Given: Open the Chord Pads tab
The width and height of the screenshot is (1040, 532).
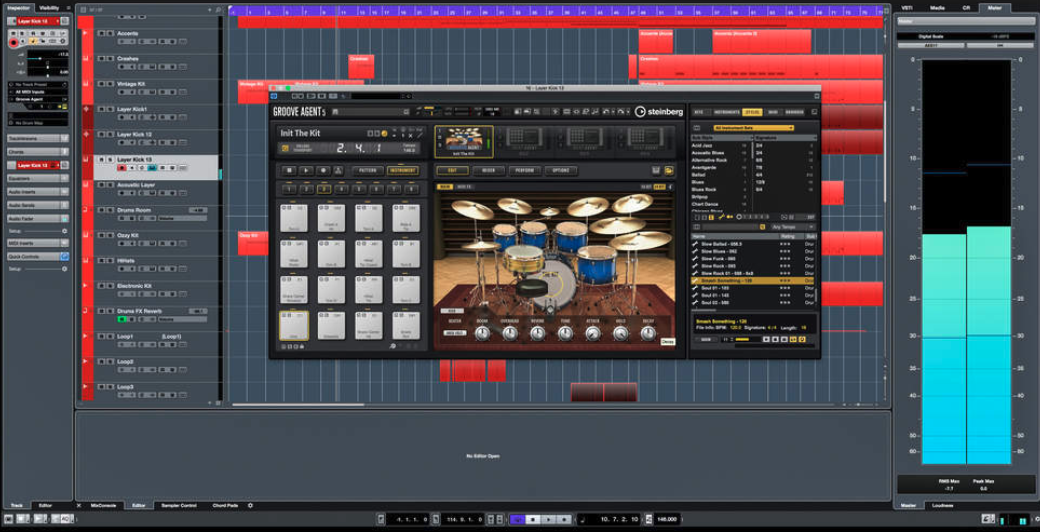Looking at the screenshot, I should 226,505.
